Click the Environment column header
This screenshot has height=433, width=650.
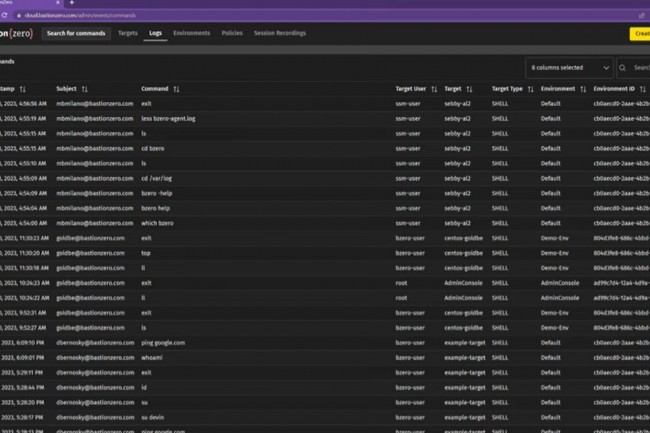click(558, 89)
